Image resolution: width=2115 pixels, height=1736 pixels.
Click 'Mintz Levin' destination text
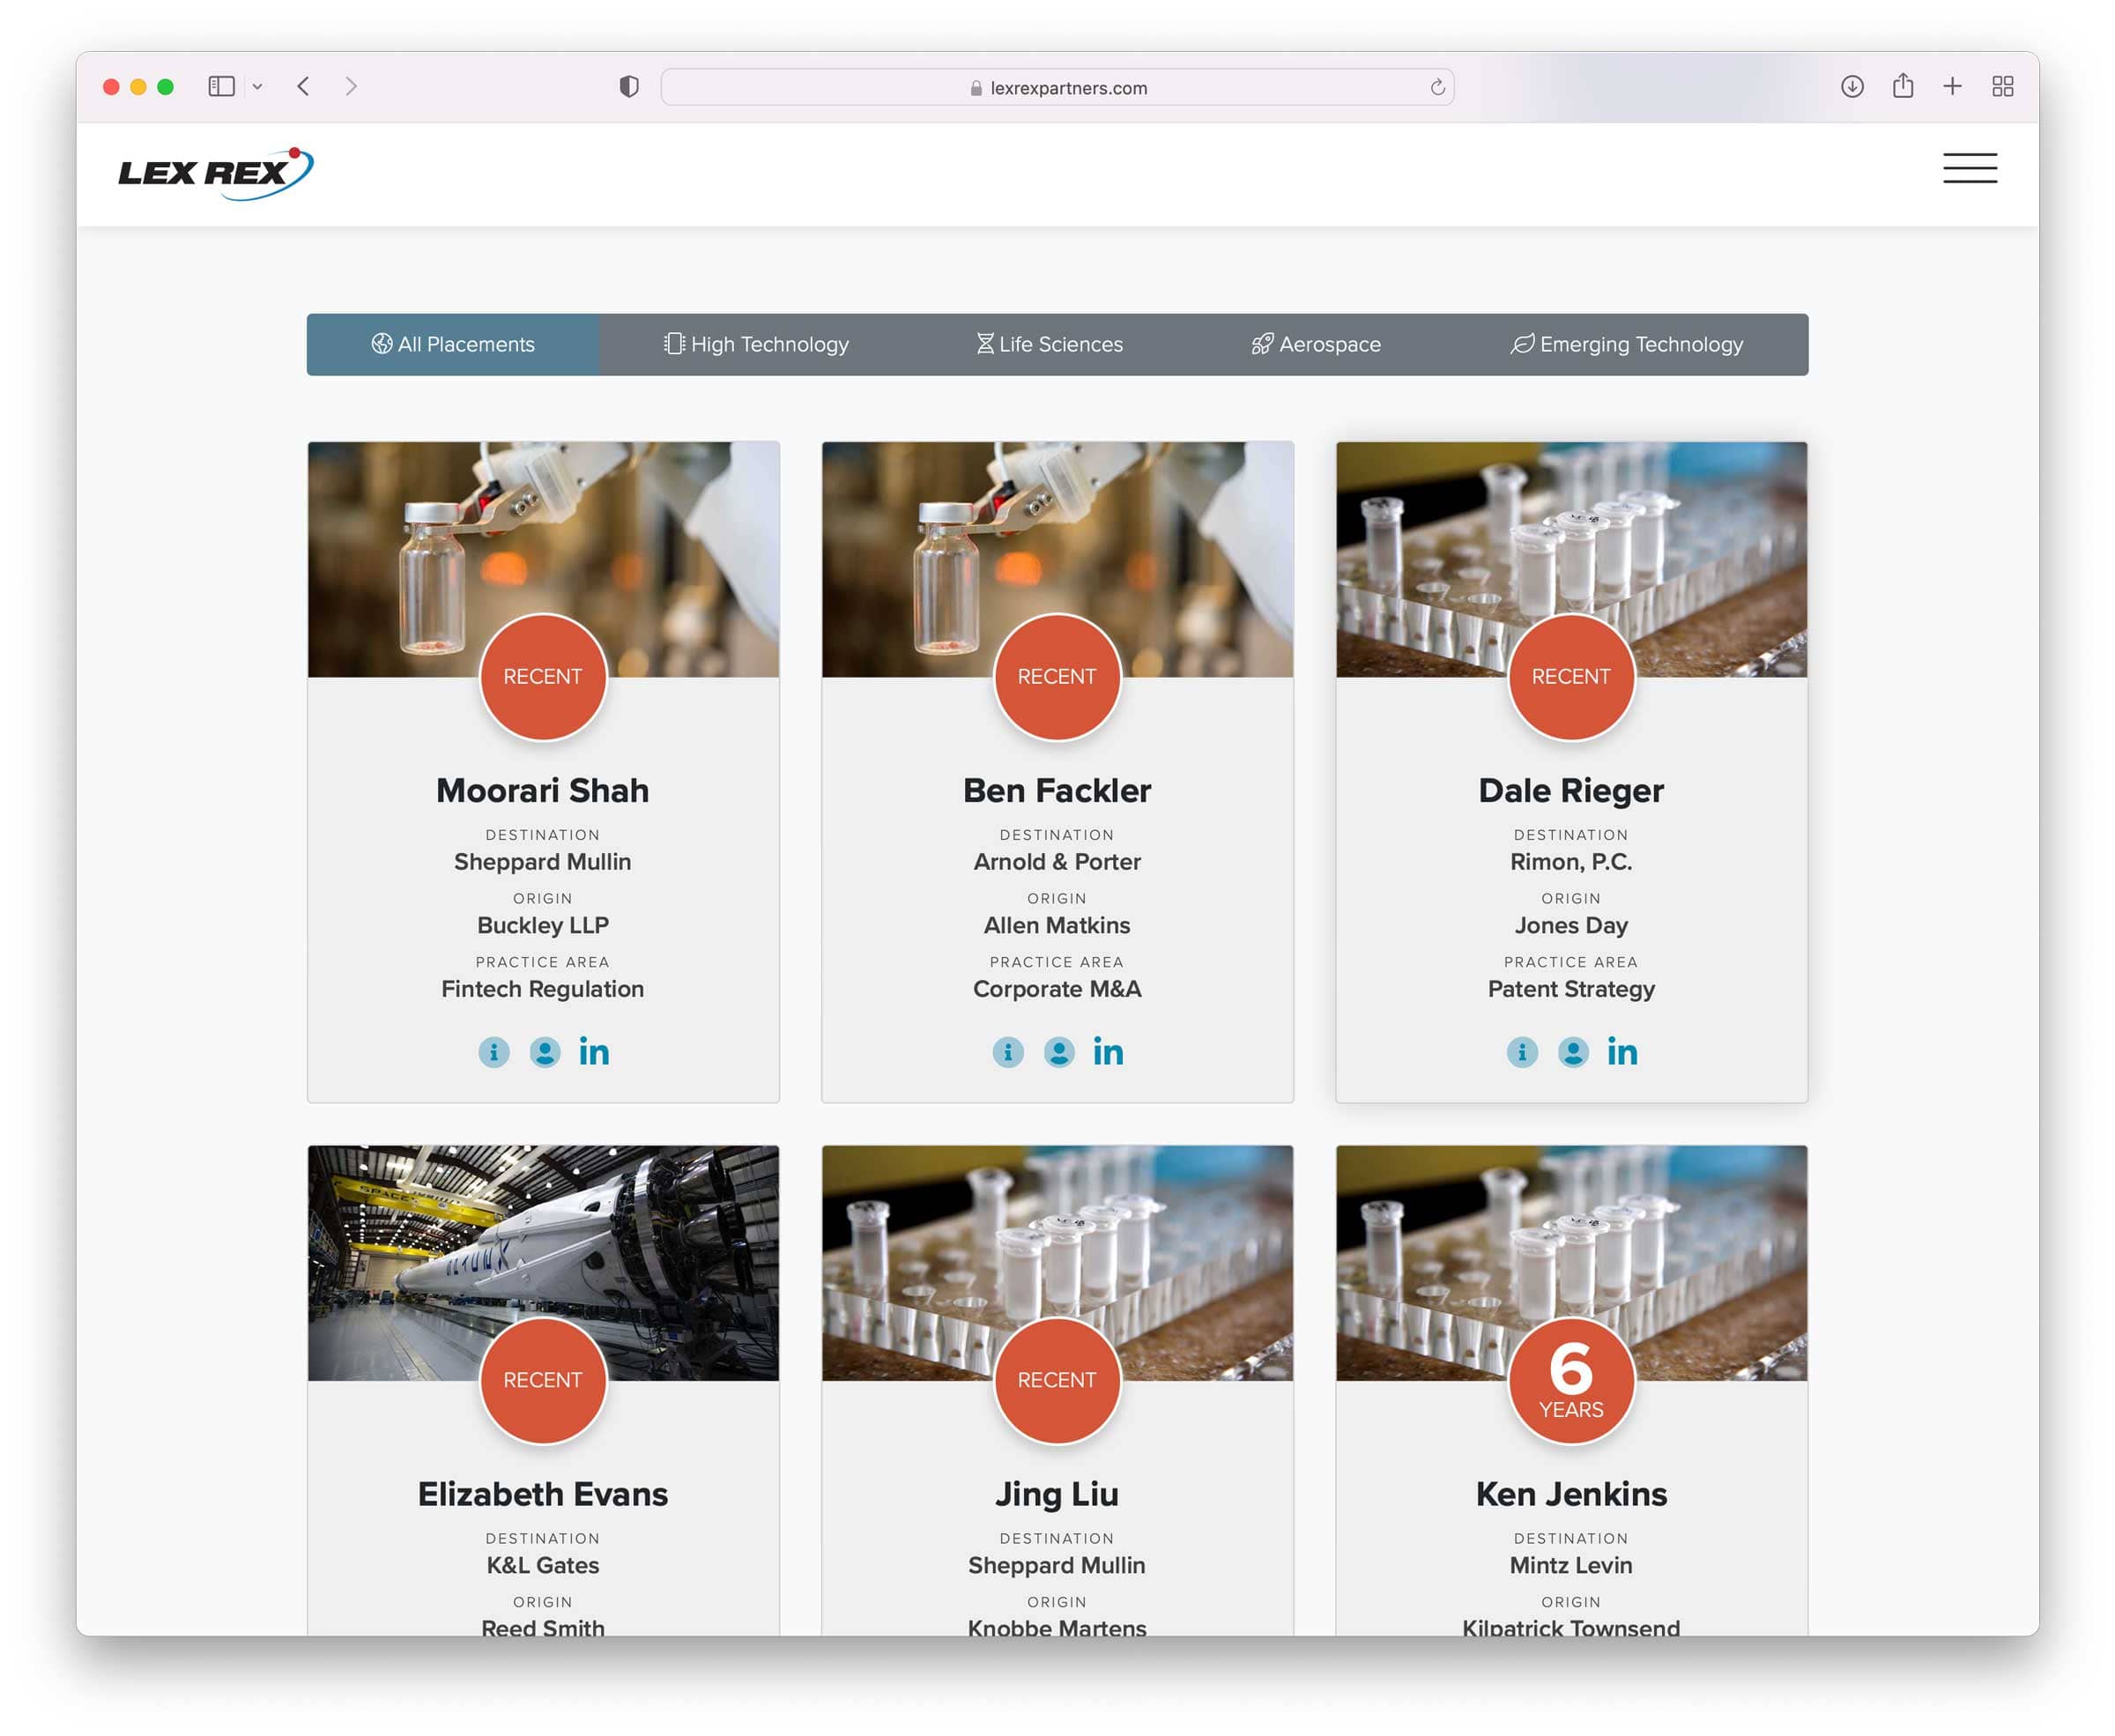(x=1571, y=1565)
